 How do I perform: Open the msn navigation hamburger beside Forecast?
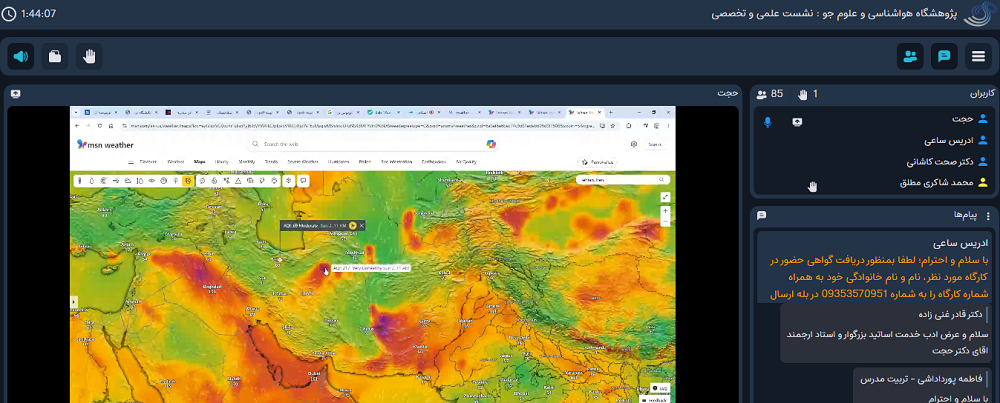[x=131, y=163]
